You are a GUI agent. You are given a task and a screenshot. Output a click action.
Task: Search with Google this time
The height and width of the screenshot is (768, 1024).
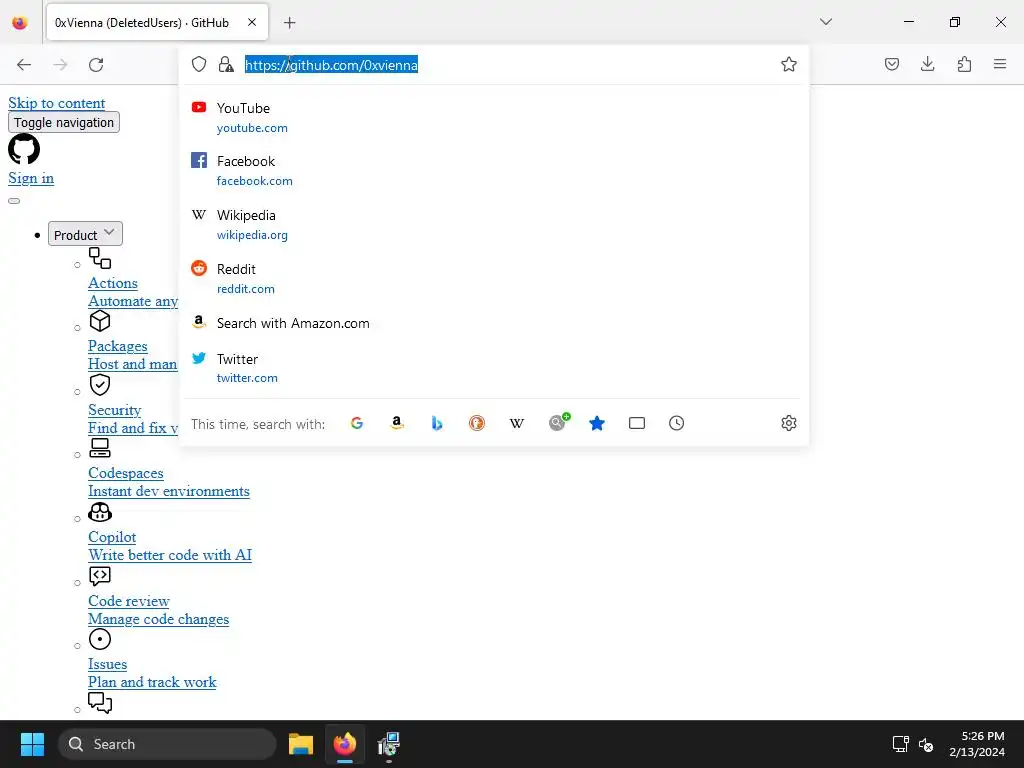coord(357,423)
